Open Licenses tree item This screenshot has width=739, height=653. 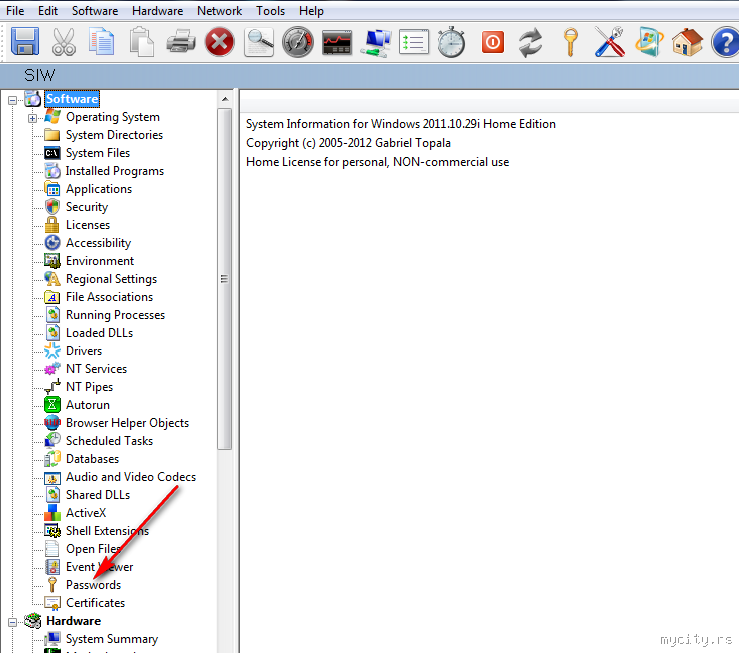[88, 225]
